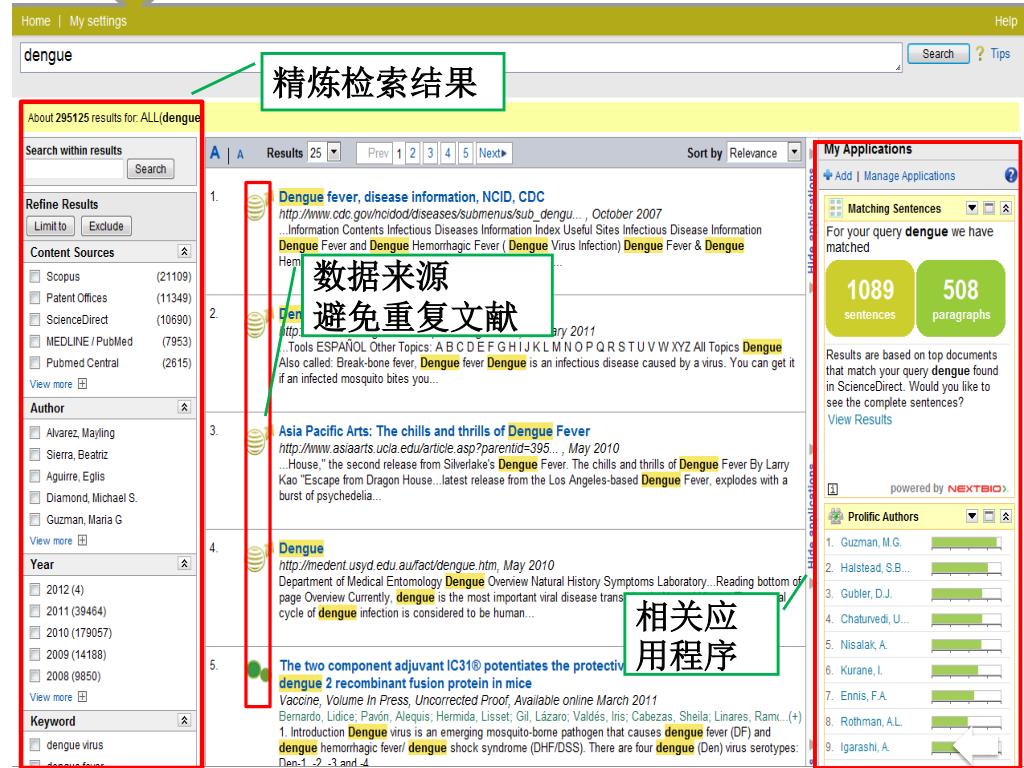The image size is (1024, 768).
Task: Expand View more under Author
Action: click(58, 541)
